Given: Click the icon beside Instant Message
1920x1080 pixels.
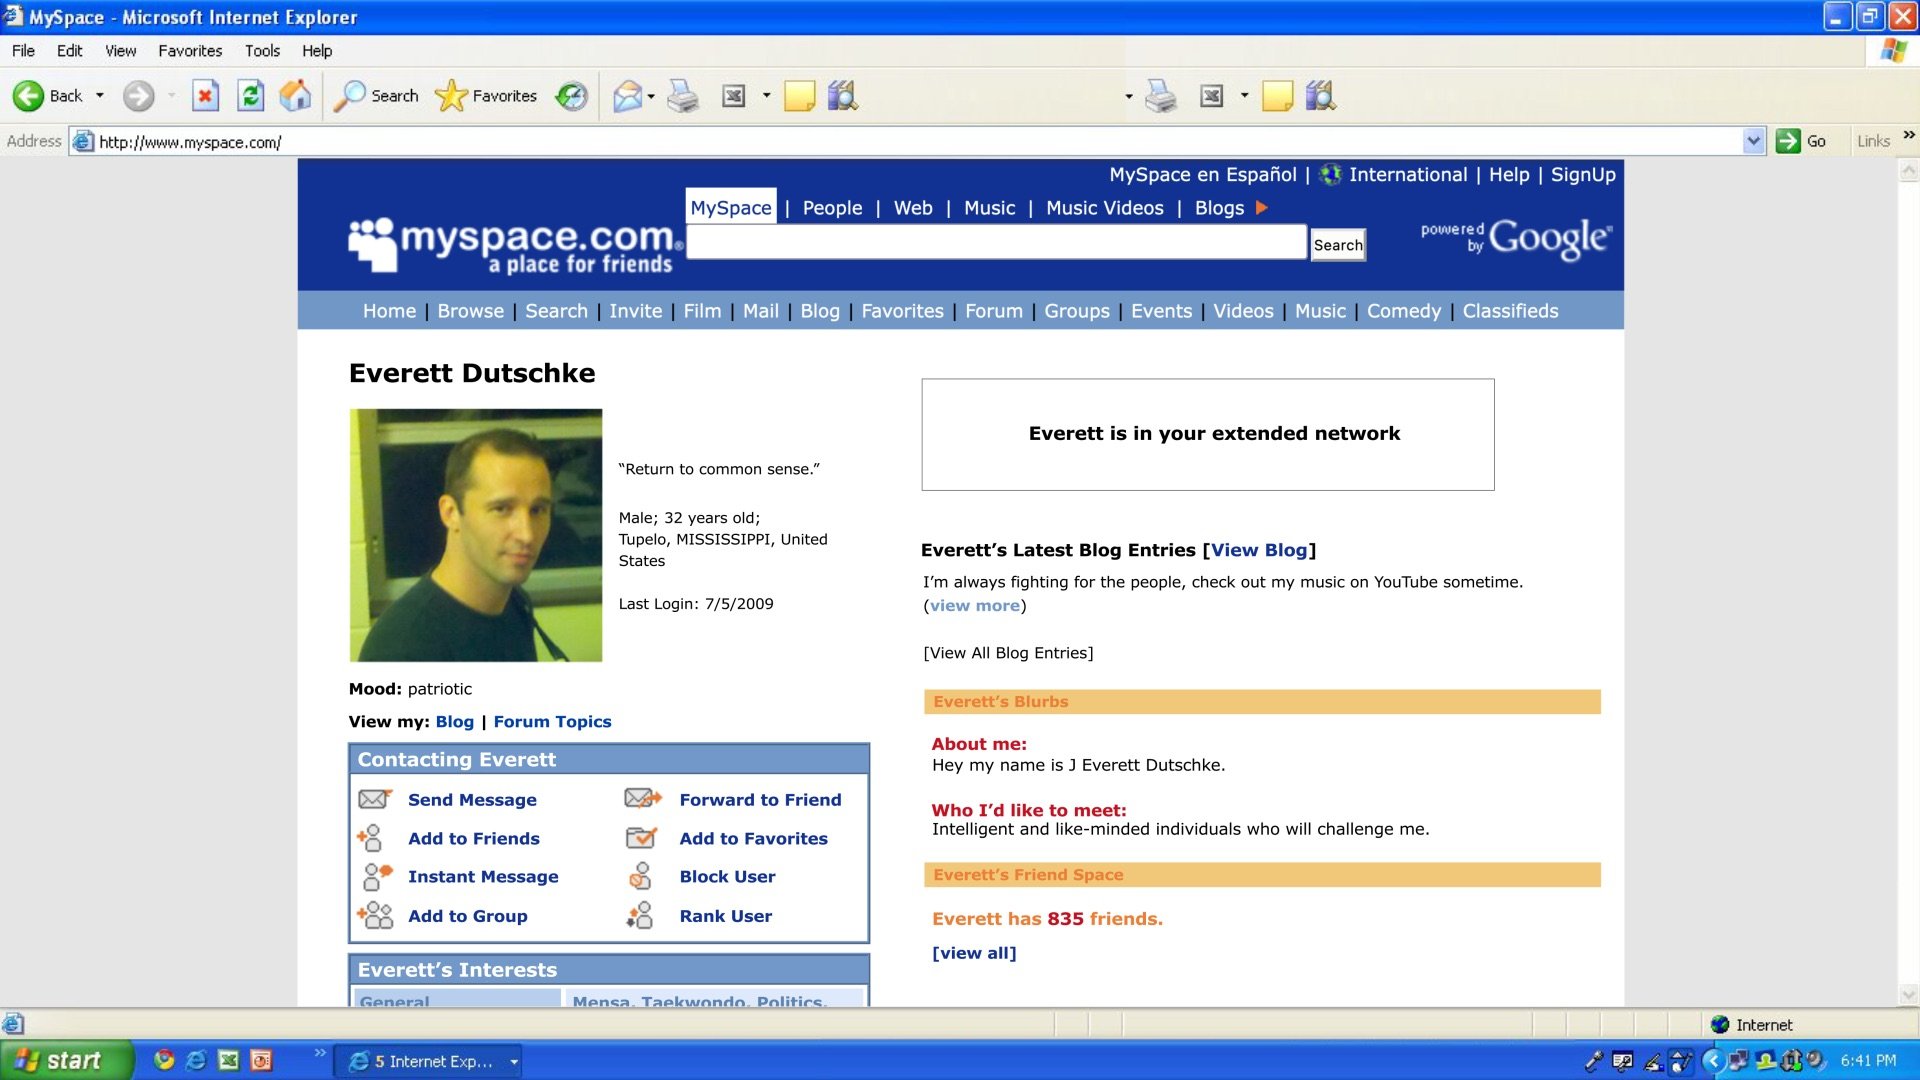Looking at the screenshot, I should [x=376, y=876].
